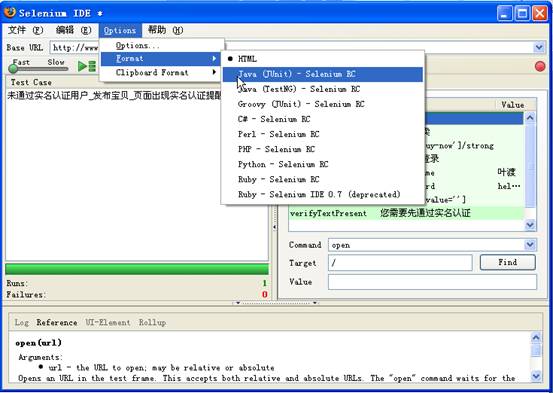Viewport: 553px width, 393px height.
Task: Click the command table scroll down arrow
Action: 530,224
